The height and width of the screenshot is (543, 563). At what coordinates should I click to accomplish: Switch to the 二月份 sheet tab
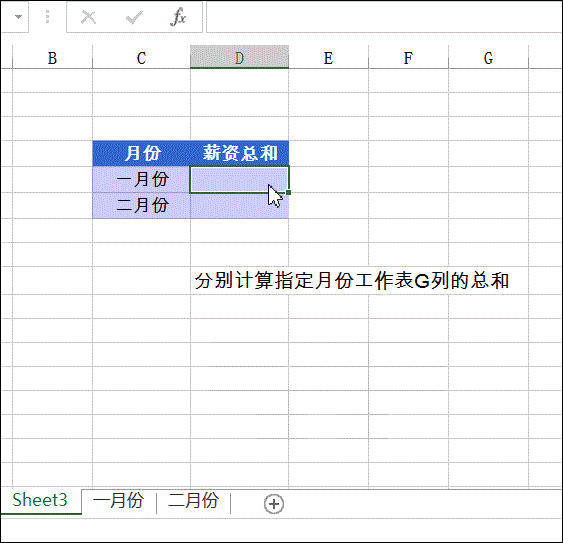coord(194,501)
